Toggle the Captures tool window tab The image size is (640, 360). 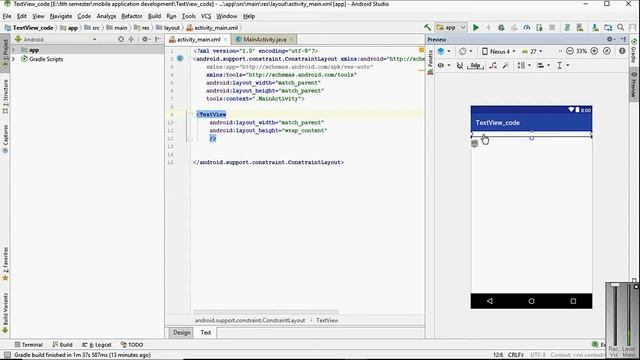[x=5, y=139]
